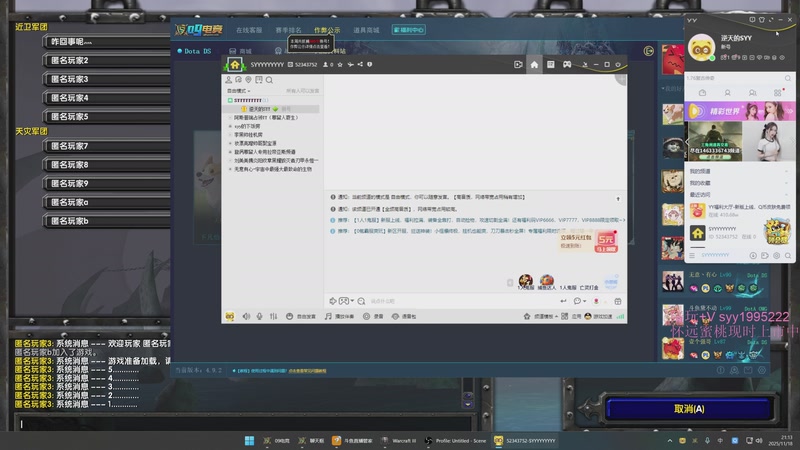The width and height of the screenshot is (800, 450).
Task: Click the YY raccoon face icon at bottom-left
Action: click(x=230, y=316)
